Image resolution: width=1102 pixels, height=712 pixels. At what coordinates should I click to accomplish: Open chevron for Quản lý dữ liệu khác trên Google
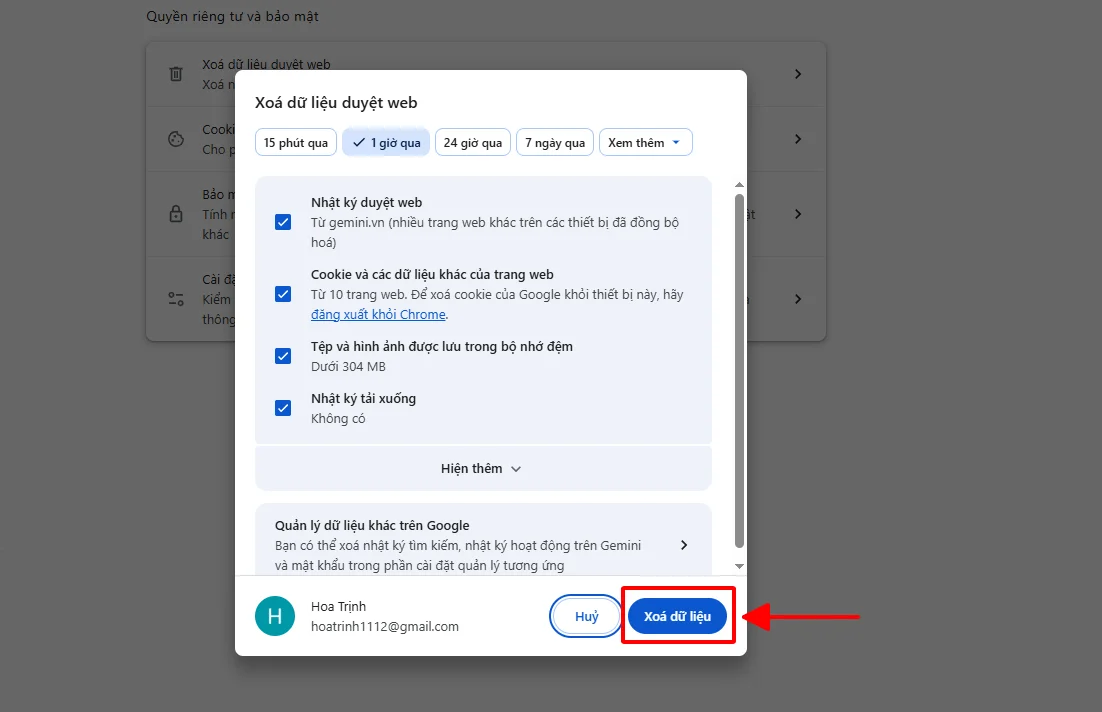(684, 545)
